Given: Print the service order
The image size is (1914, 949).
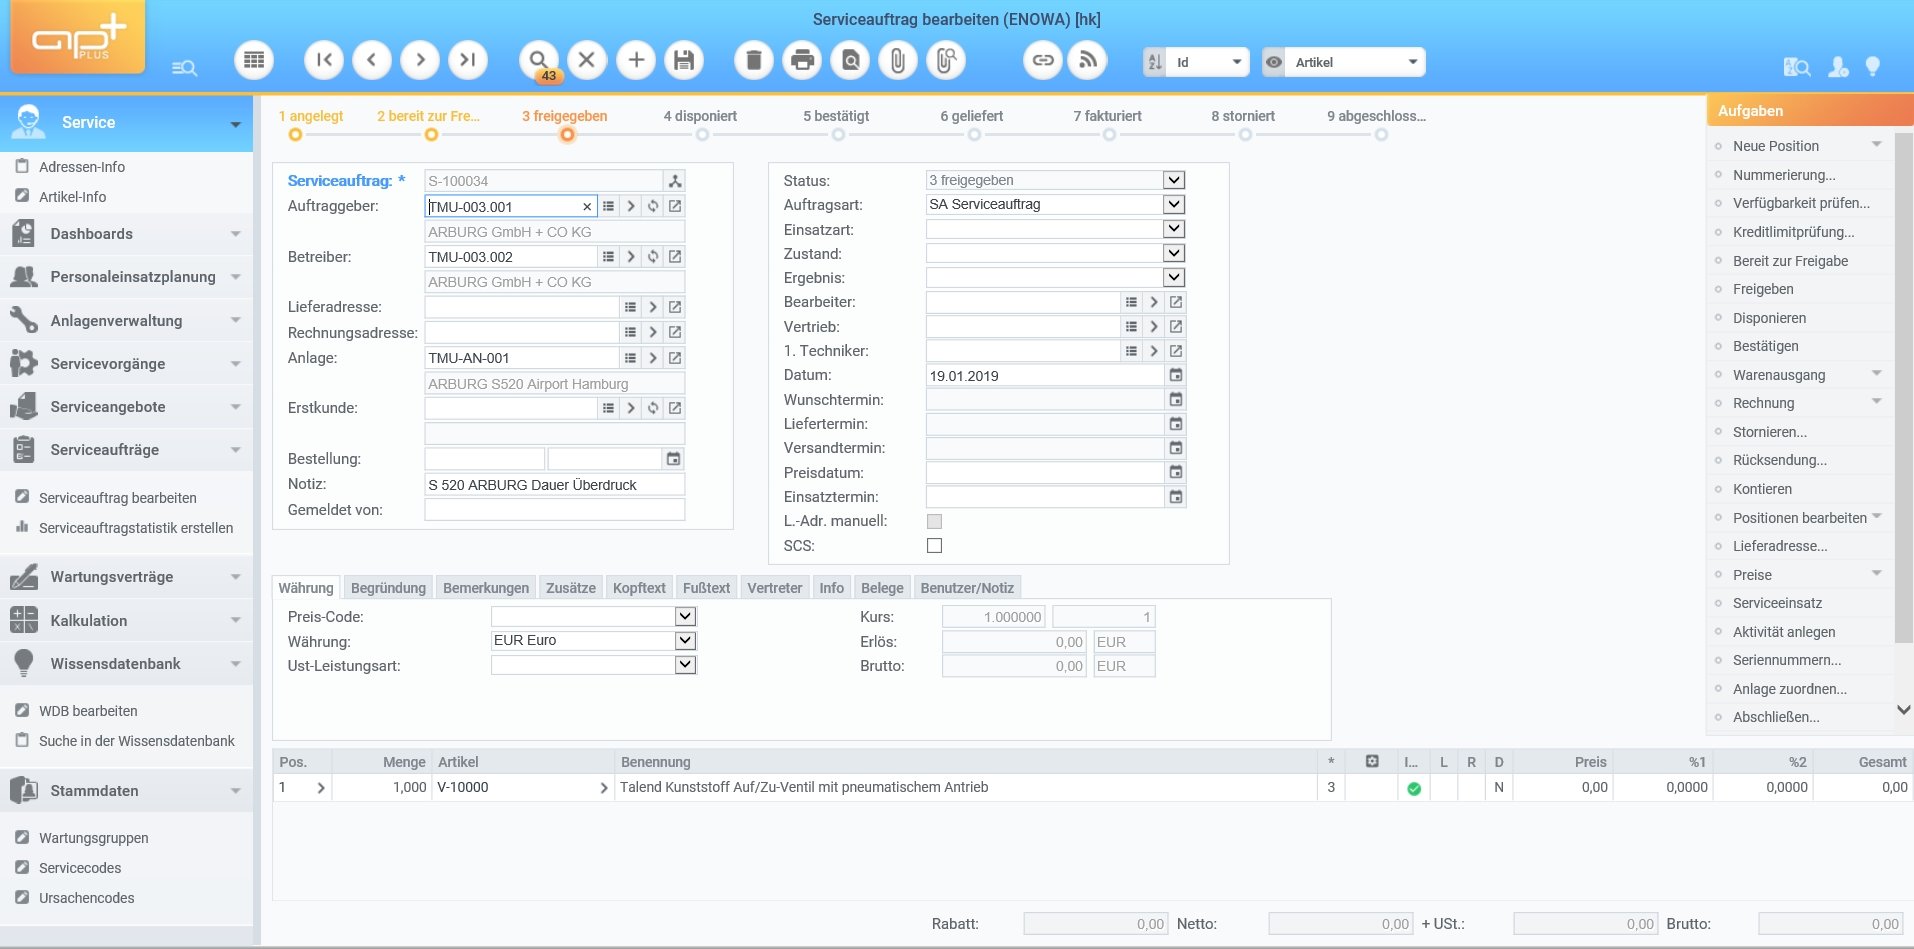Looking at the screenshot, I should [x=802, y=60].
